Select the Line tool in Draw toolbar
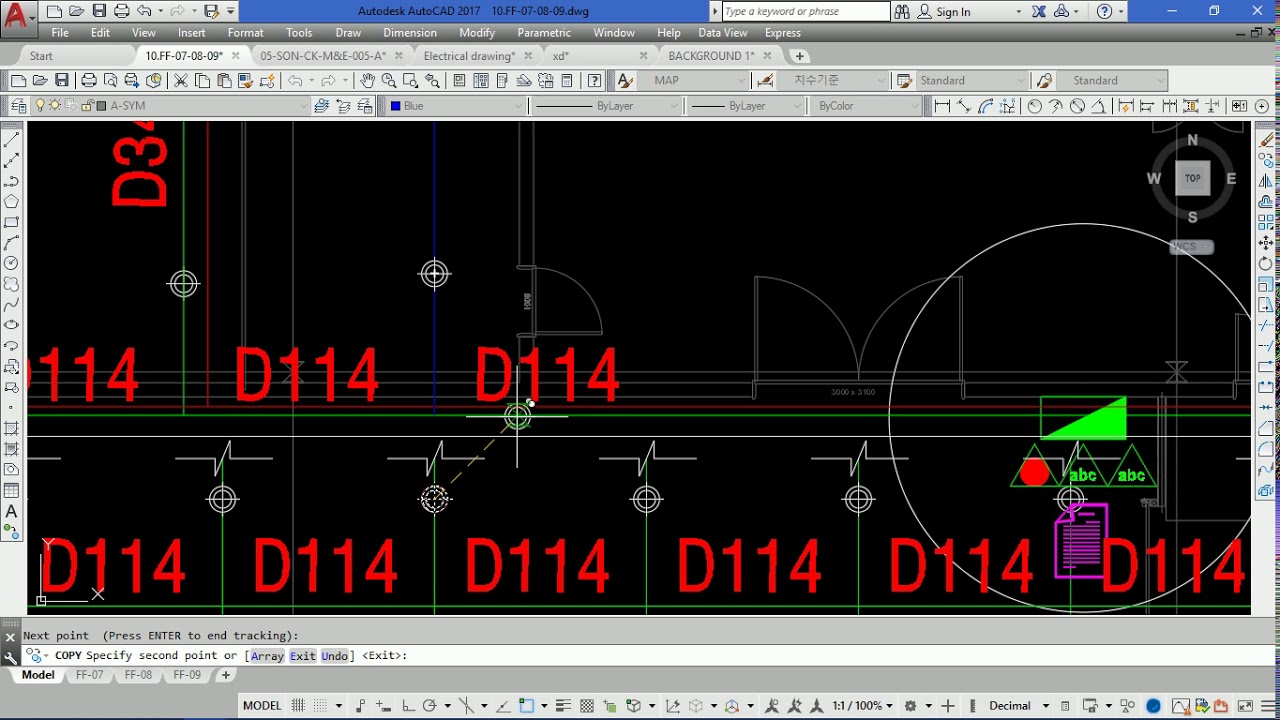This screenshot has width=1280, height=720. click(x=12, y=140)
